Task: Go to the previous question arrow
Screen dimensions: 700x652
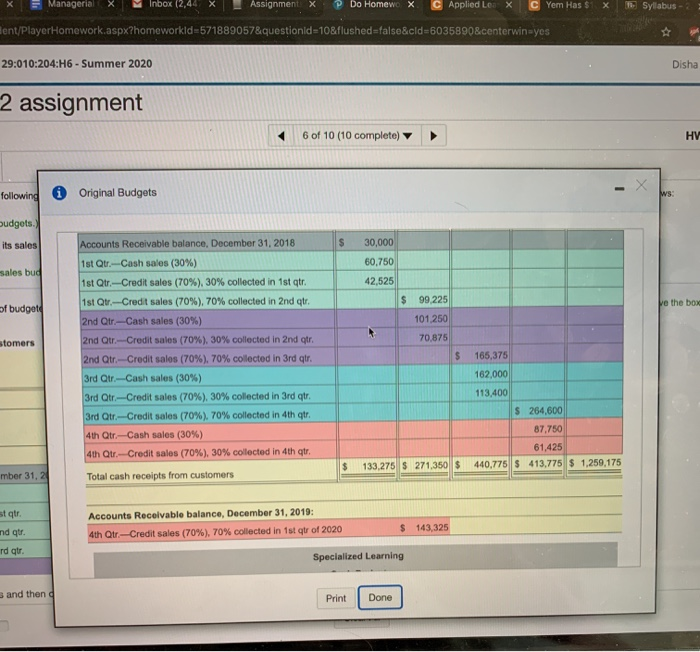Action: point(281,136)
